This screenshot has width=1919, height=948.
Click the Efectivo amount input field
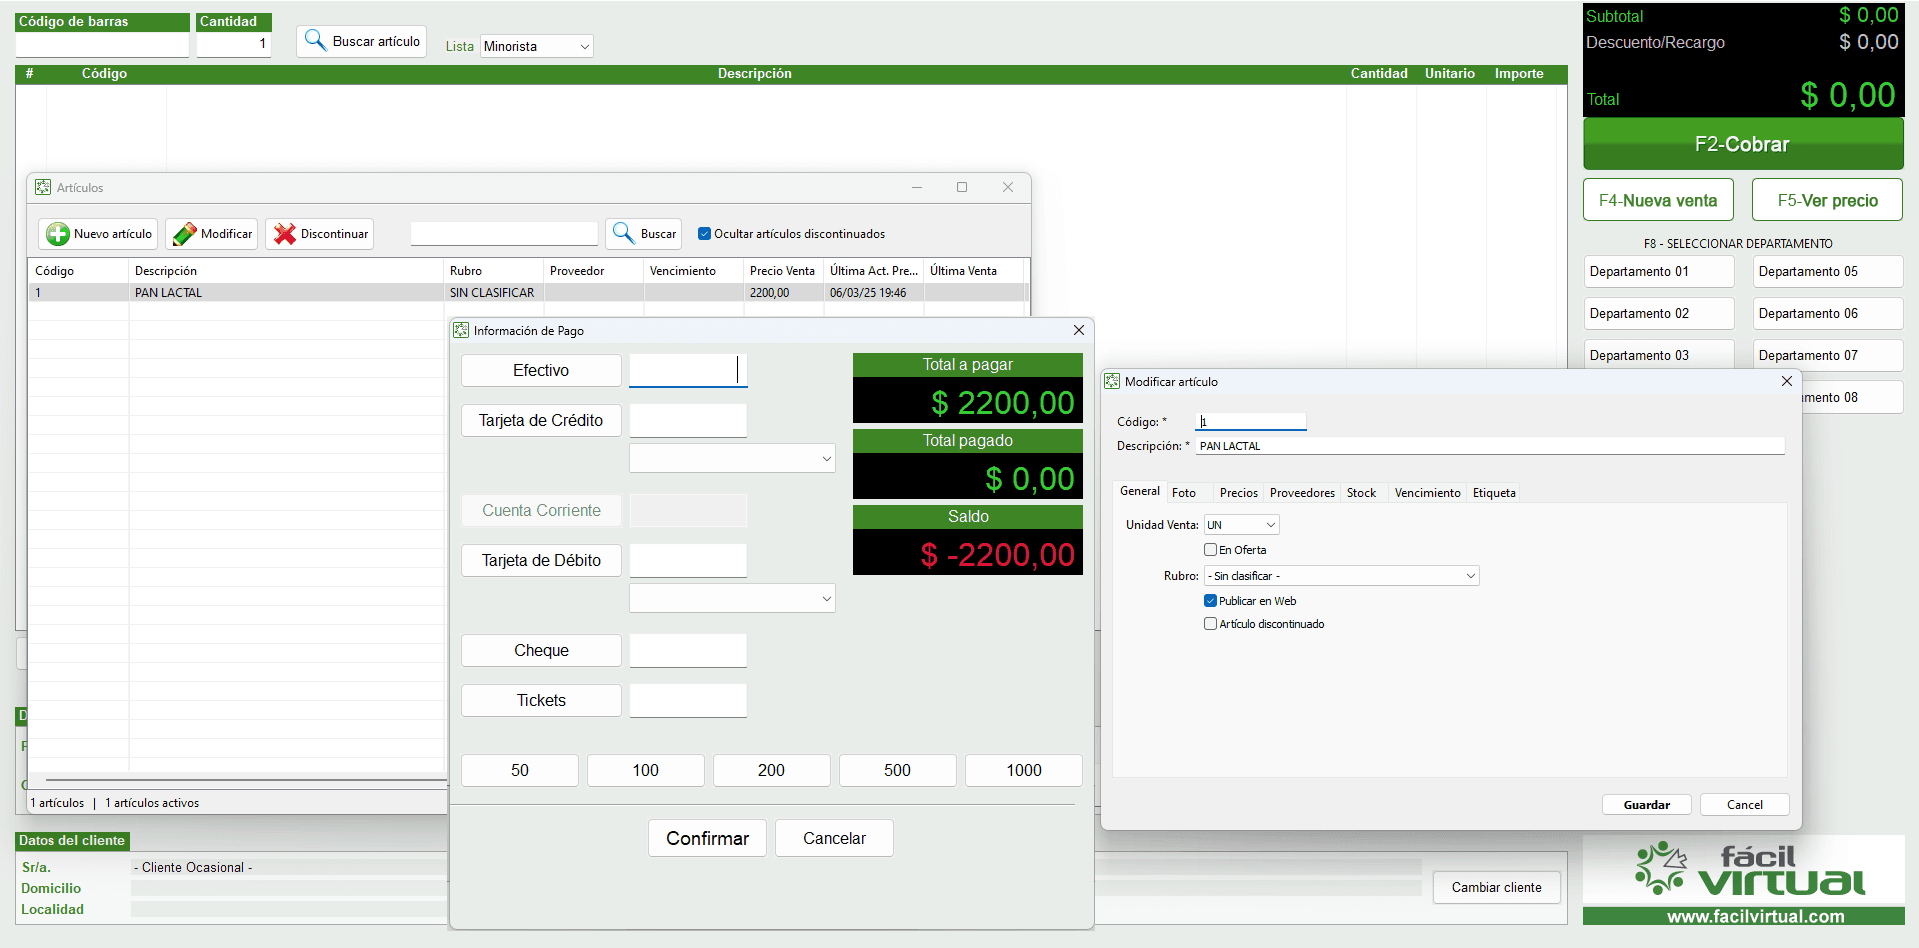pyautogui.click(x=687, y=370)
